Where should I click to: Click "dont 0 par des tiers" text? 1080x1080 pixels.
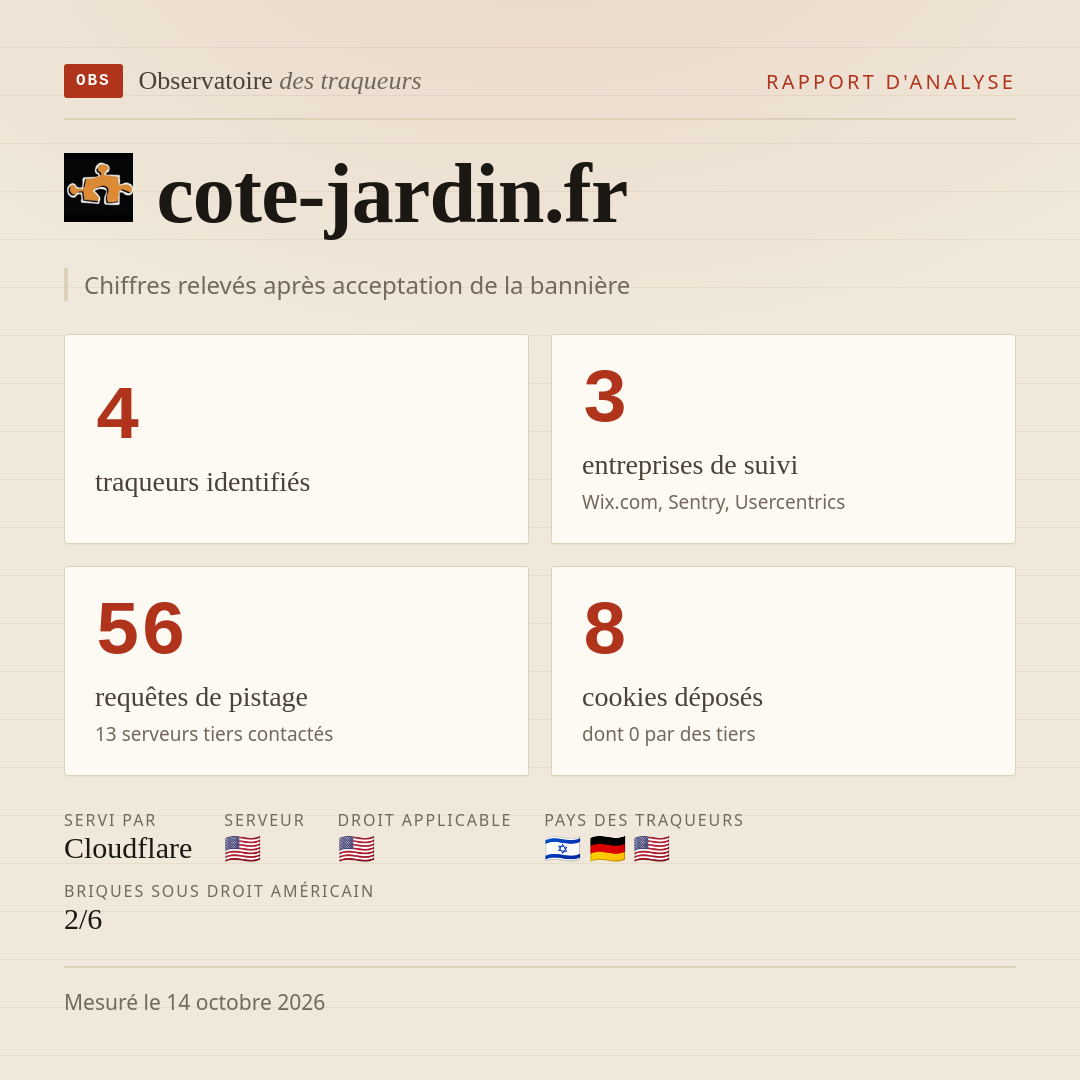[x=668, y=734]
